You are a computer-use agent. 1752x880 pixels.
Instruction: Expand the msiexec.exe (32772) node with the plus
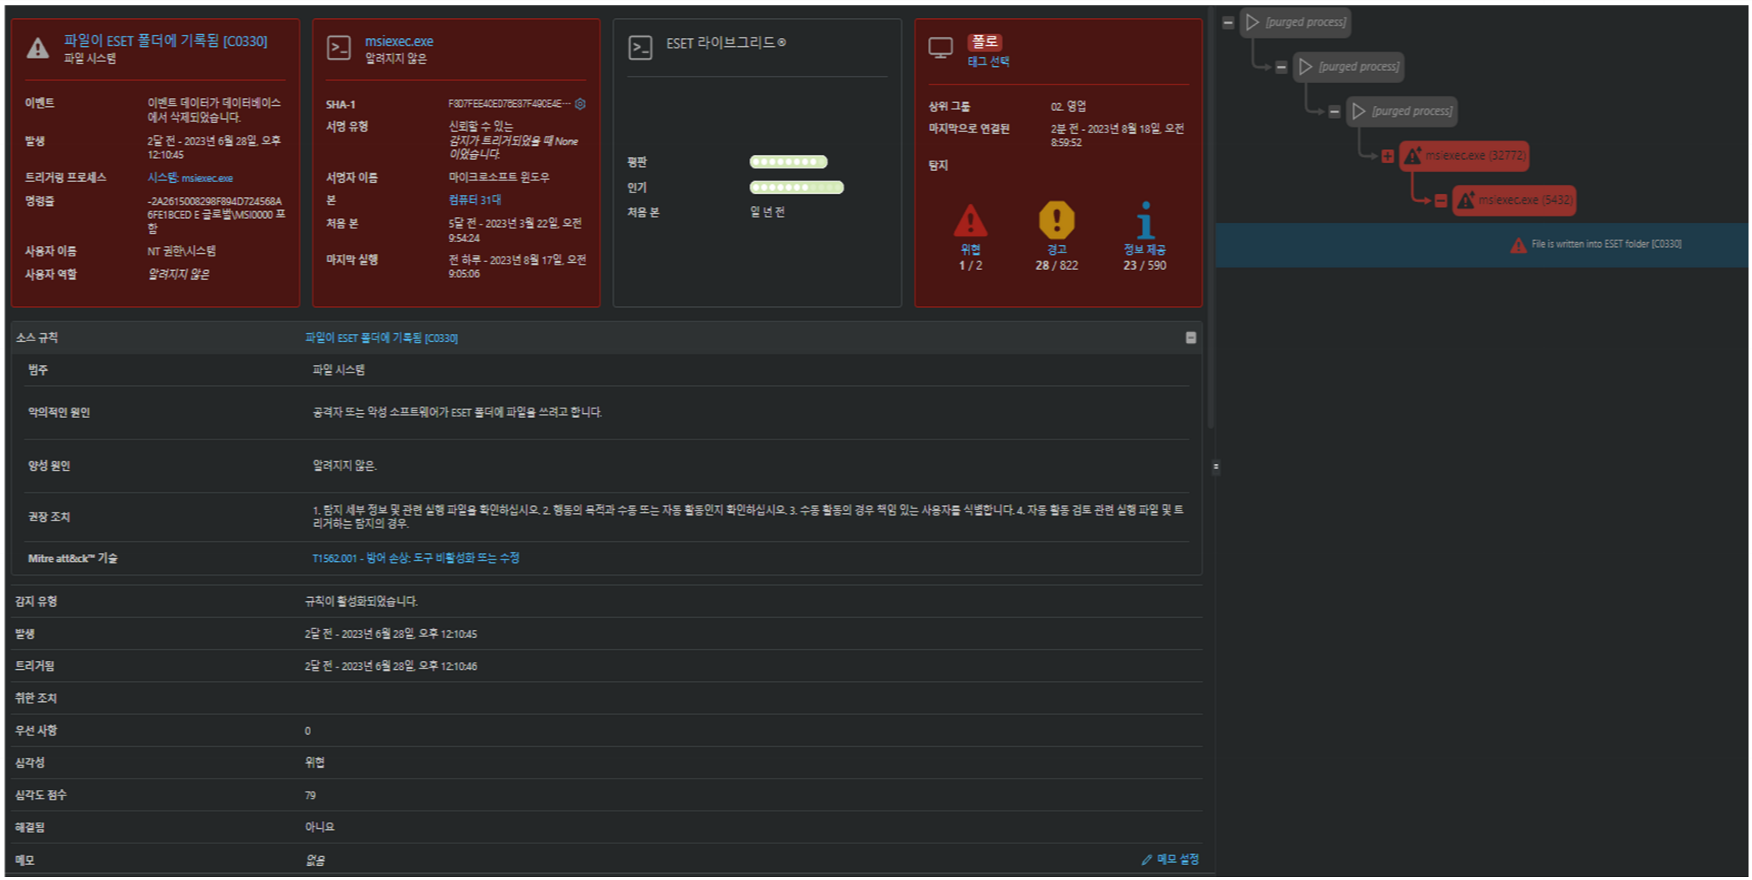pyautogui.click(x=1387, y=156)
